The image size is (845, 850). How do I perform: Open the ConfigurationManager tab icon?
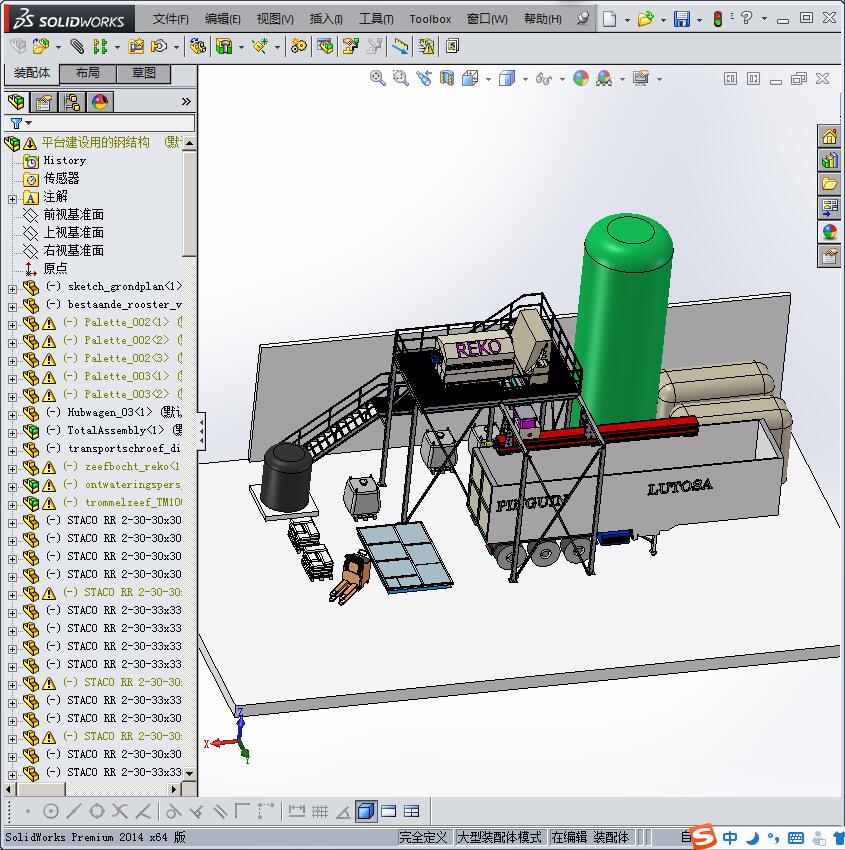click(72, 102)
